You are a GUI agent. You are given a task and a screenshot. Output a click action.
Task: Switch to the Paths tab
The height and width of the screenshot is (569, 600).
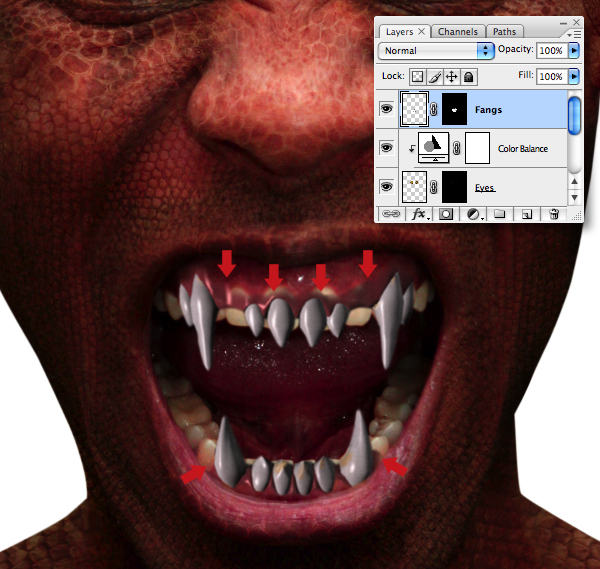[504, 31]
